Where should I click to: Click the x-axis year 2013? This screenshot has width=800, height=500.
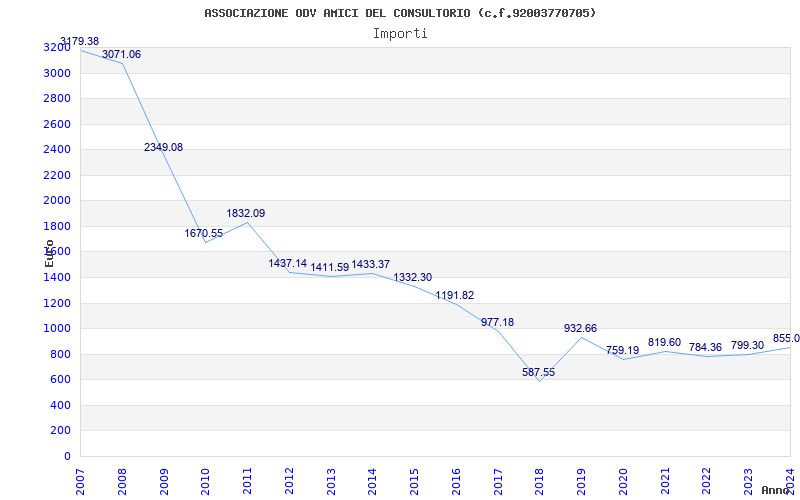point(331,481)
